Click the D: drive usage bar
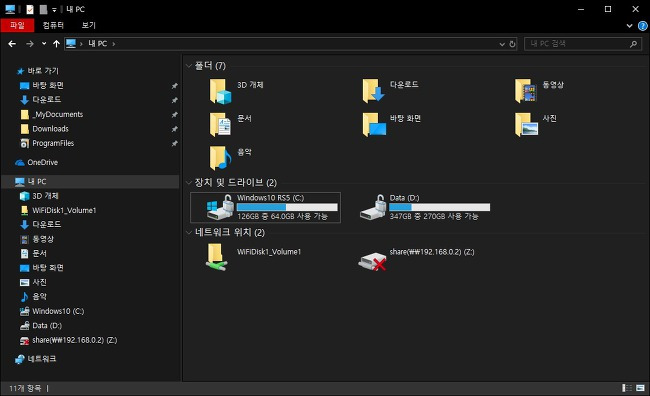650x396 pixels. click(439, 207)
